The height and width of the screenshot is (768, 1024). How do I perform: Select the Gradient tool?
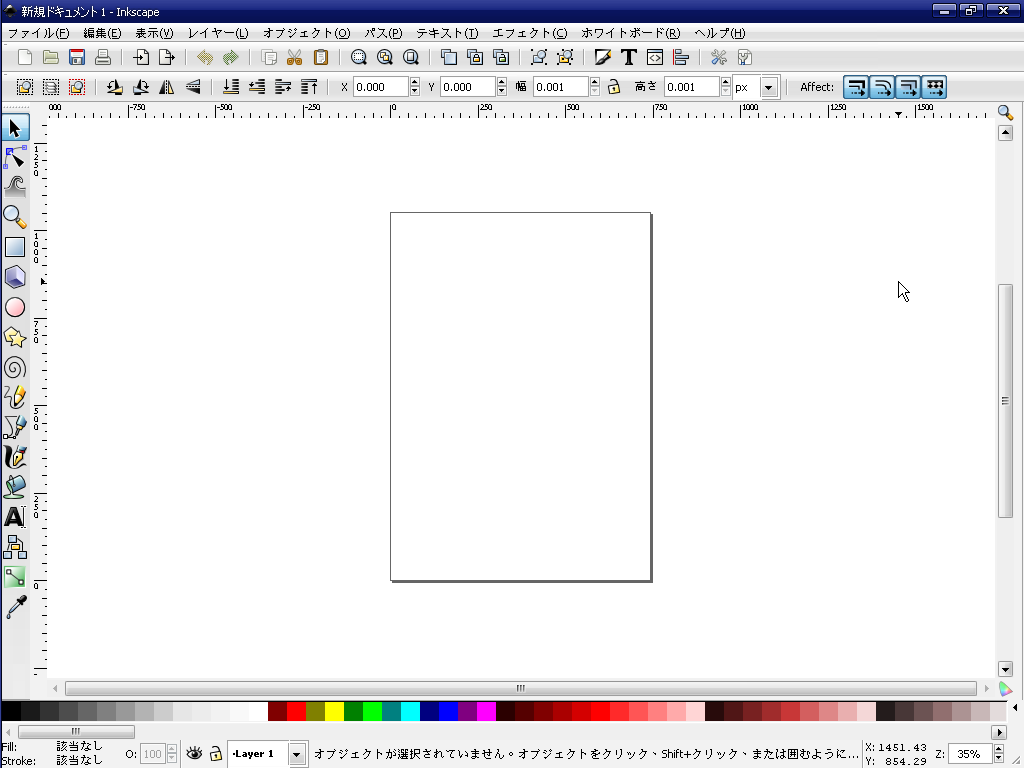pos(15,577)
